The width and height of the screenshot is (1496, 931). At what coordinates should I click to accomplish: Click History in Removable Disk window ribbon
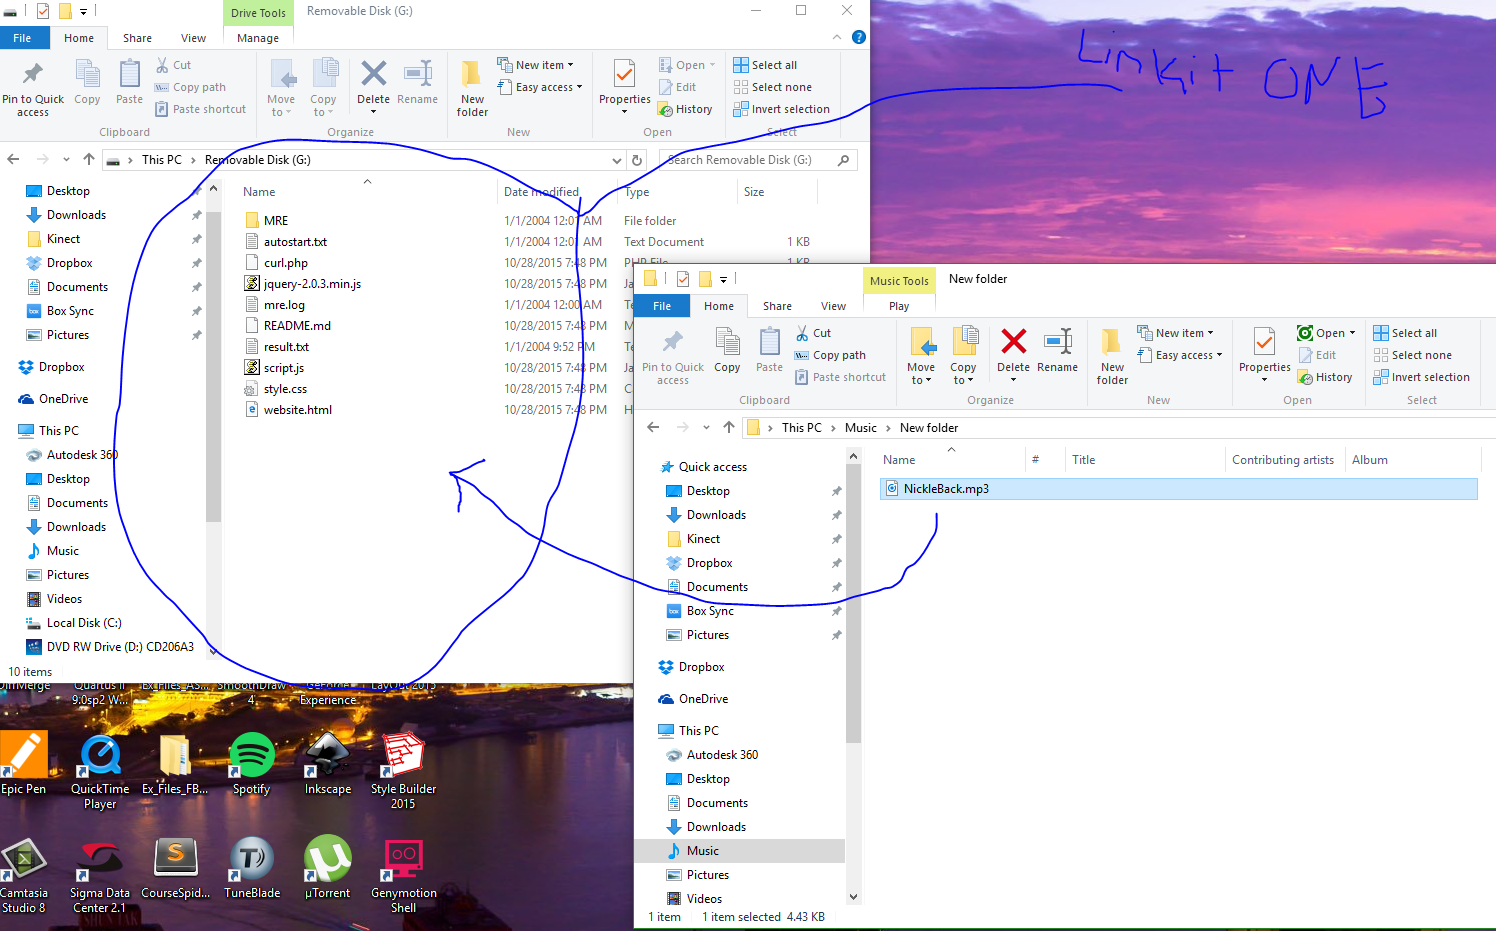click(x=685, y=109)
